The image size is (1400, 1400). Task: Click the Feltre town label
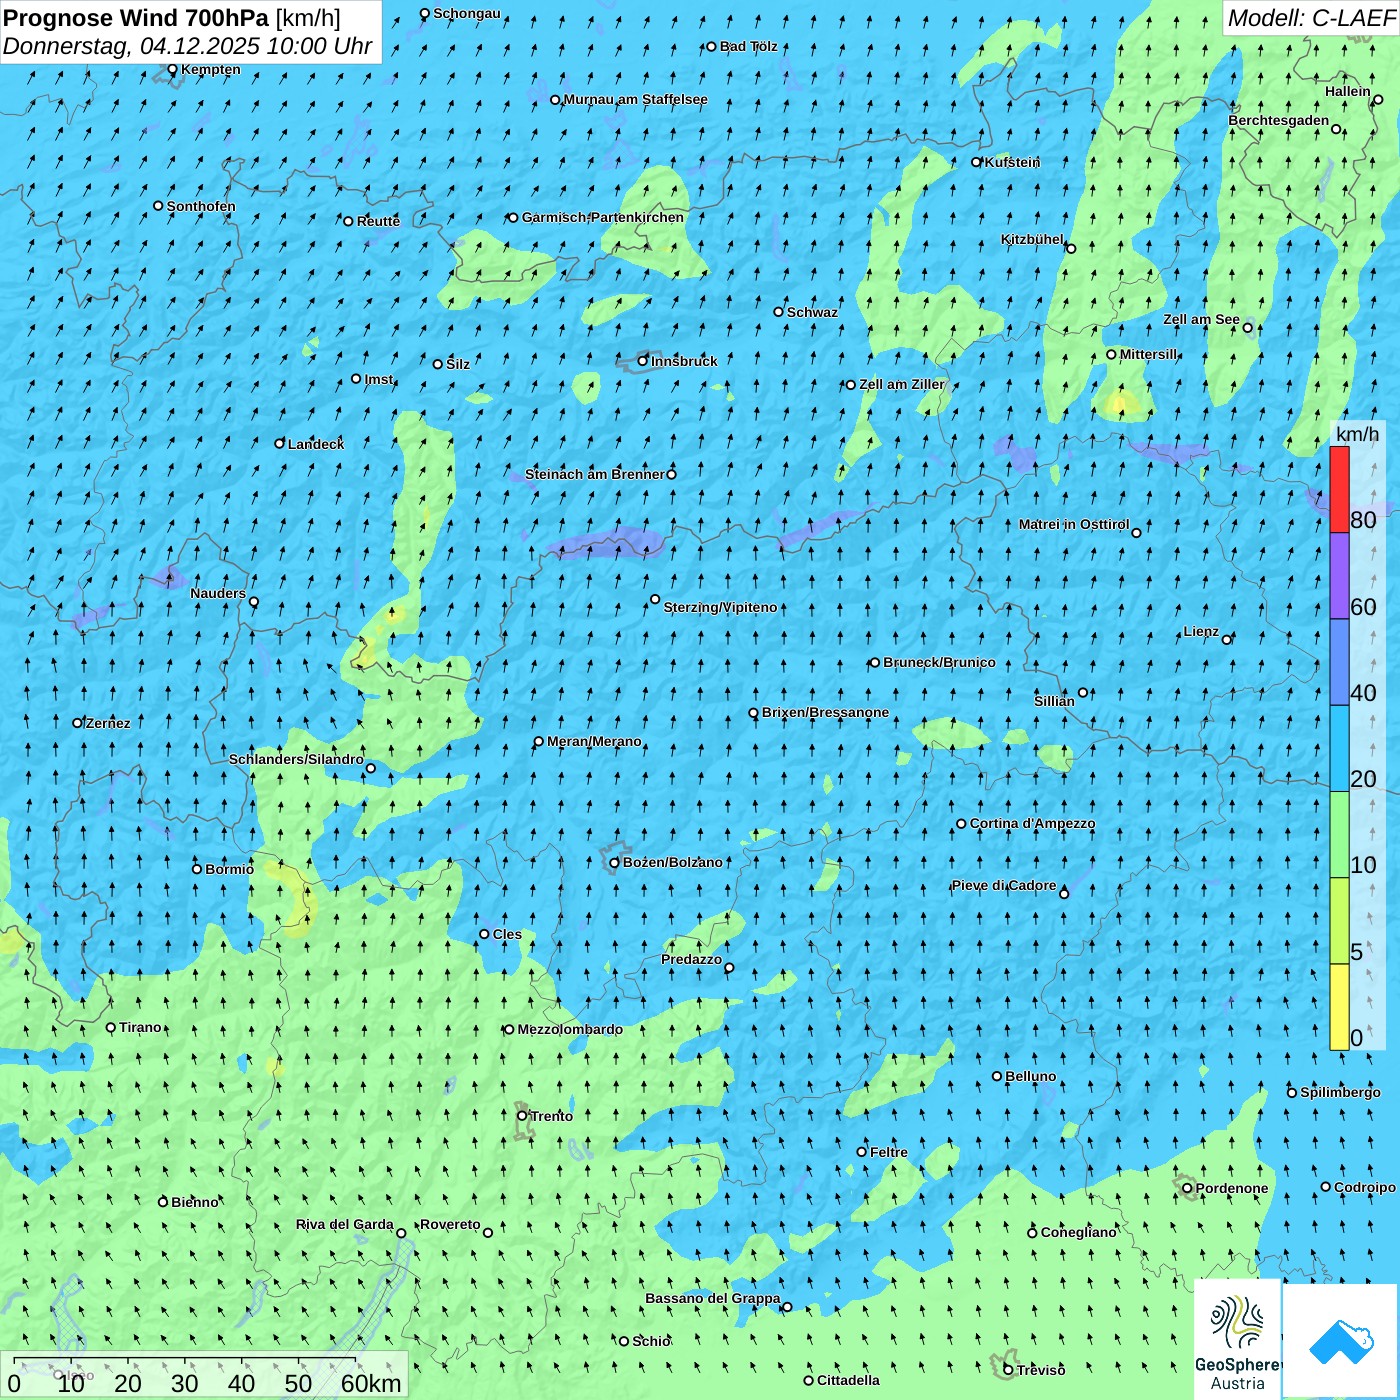pyautogui.click(x=888, y=1152)
